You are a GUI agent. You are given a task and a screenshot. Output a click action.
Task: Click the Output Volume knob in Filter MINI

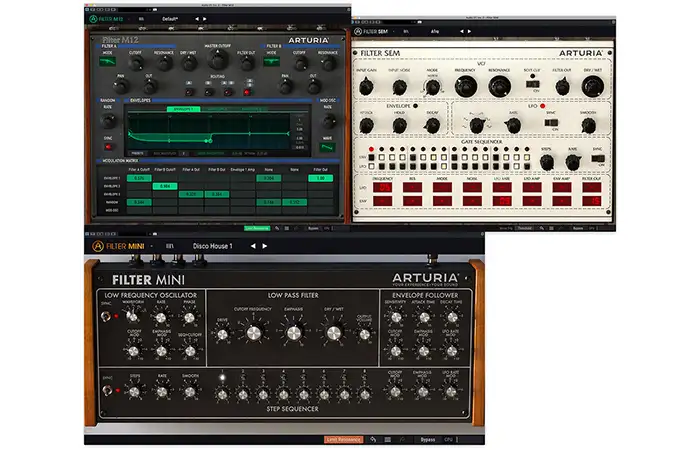pyautogui.click(x=364, y=334)
